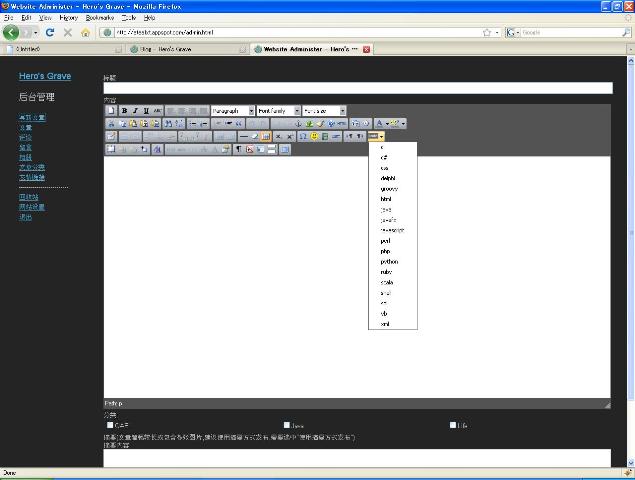Open the Paragraph format dropdown
635x480 pixels.
click(233, 111)
